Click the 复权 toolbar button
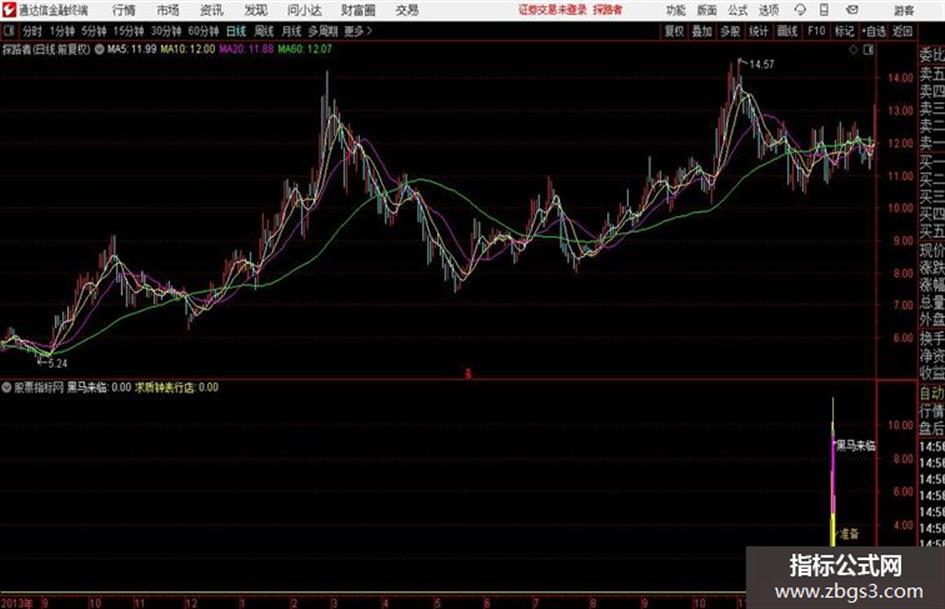Viewport: 945px width, 609px height. [x=674, y=31]
